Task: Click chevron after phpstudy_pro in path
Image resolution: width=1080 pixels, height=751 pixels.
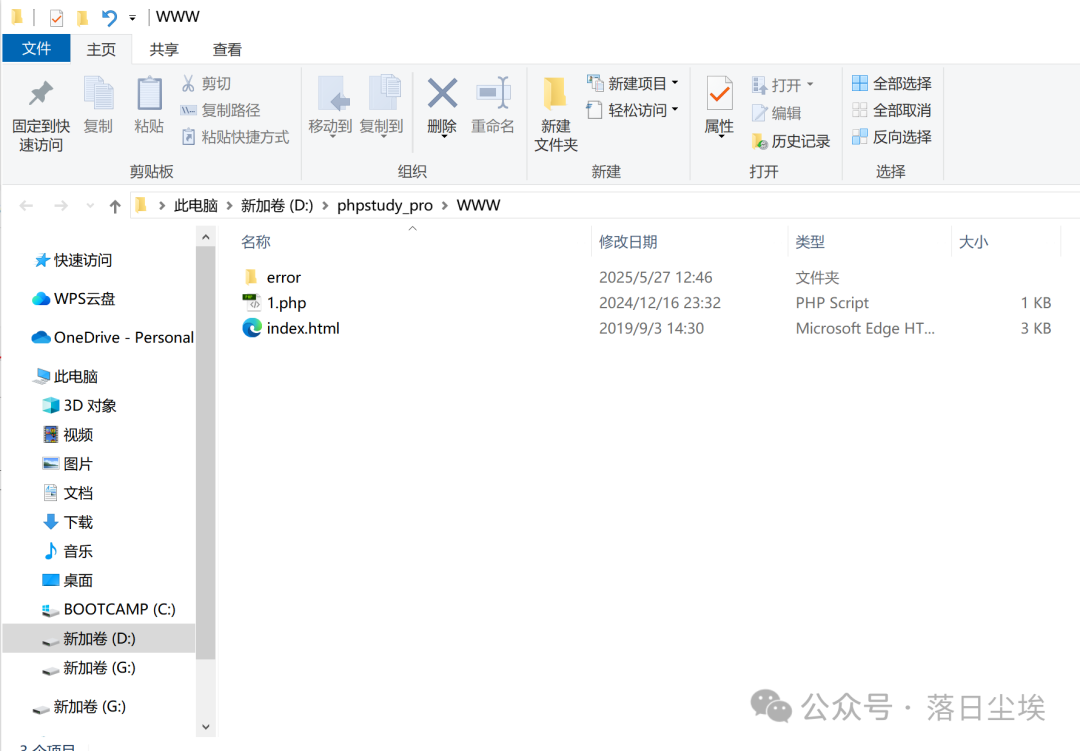Action: click(445, 205)
